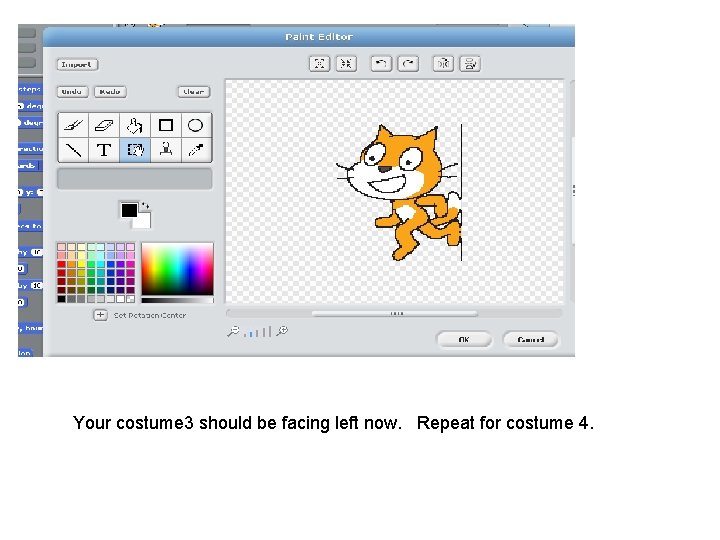Click the black foreground color swatch
720x540 pixels.
(129, 210)
